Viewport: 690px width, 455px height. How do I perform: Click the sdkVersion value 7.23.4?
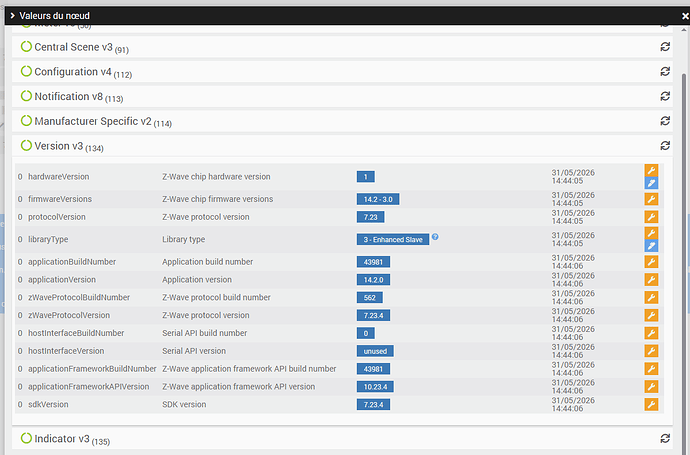[373, 404]
